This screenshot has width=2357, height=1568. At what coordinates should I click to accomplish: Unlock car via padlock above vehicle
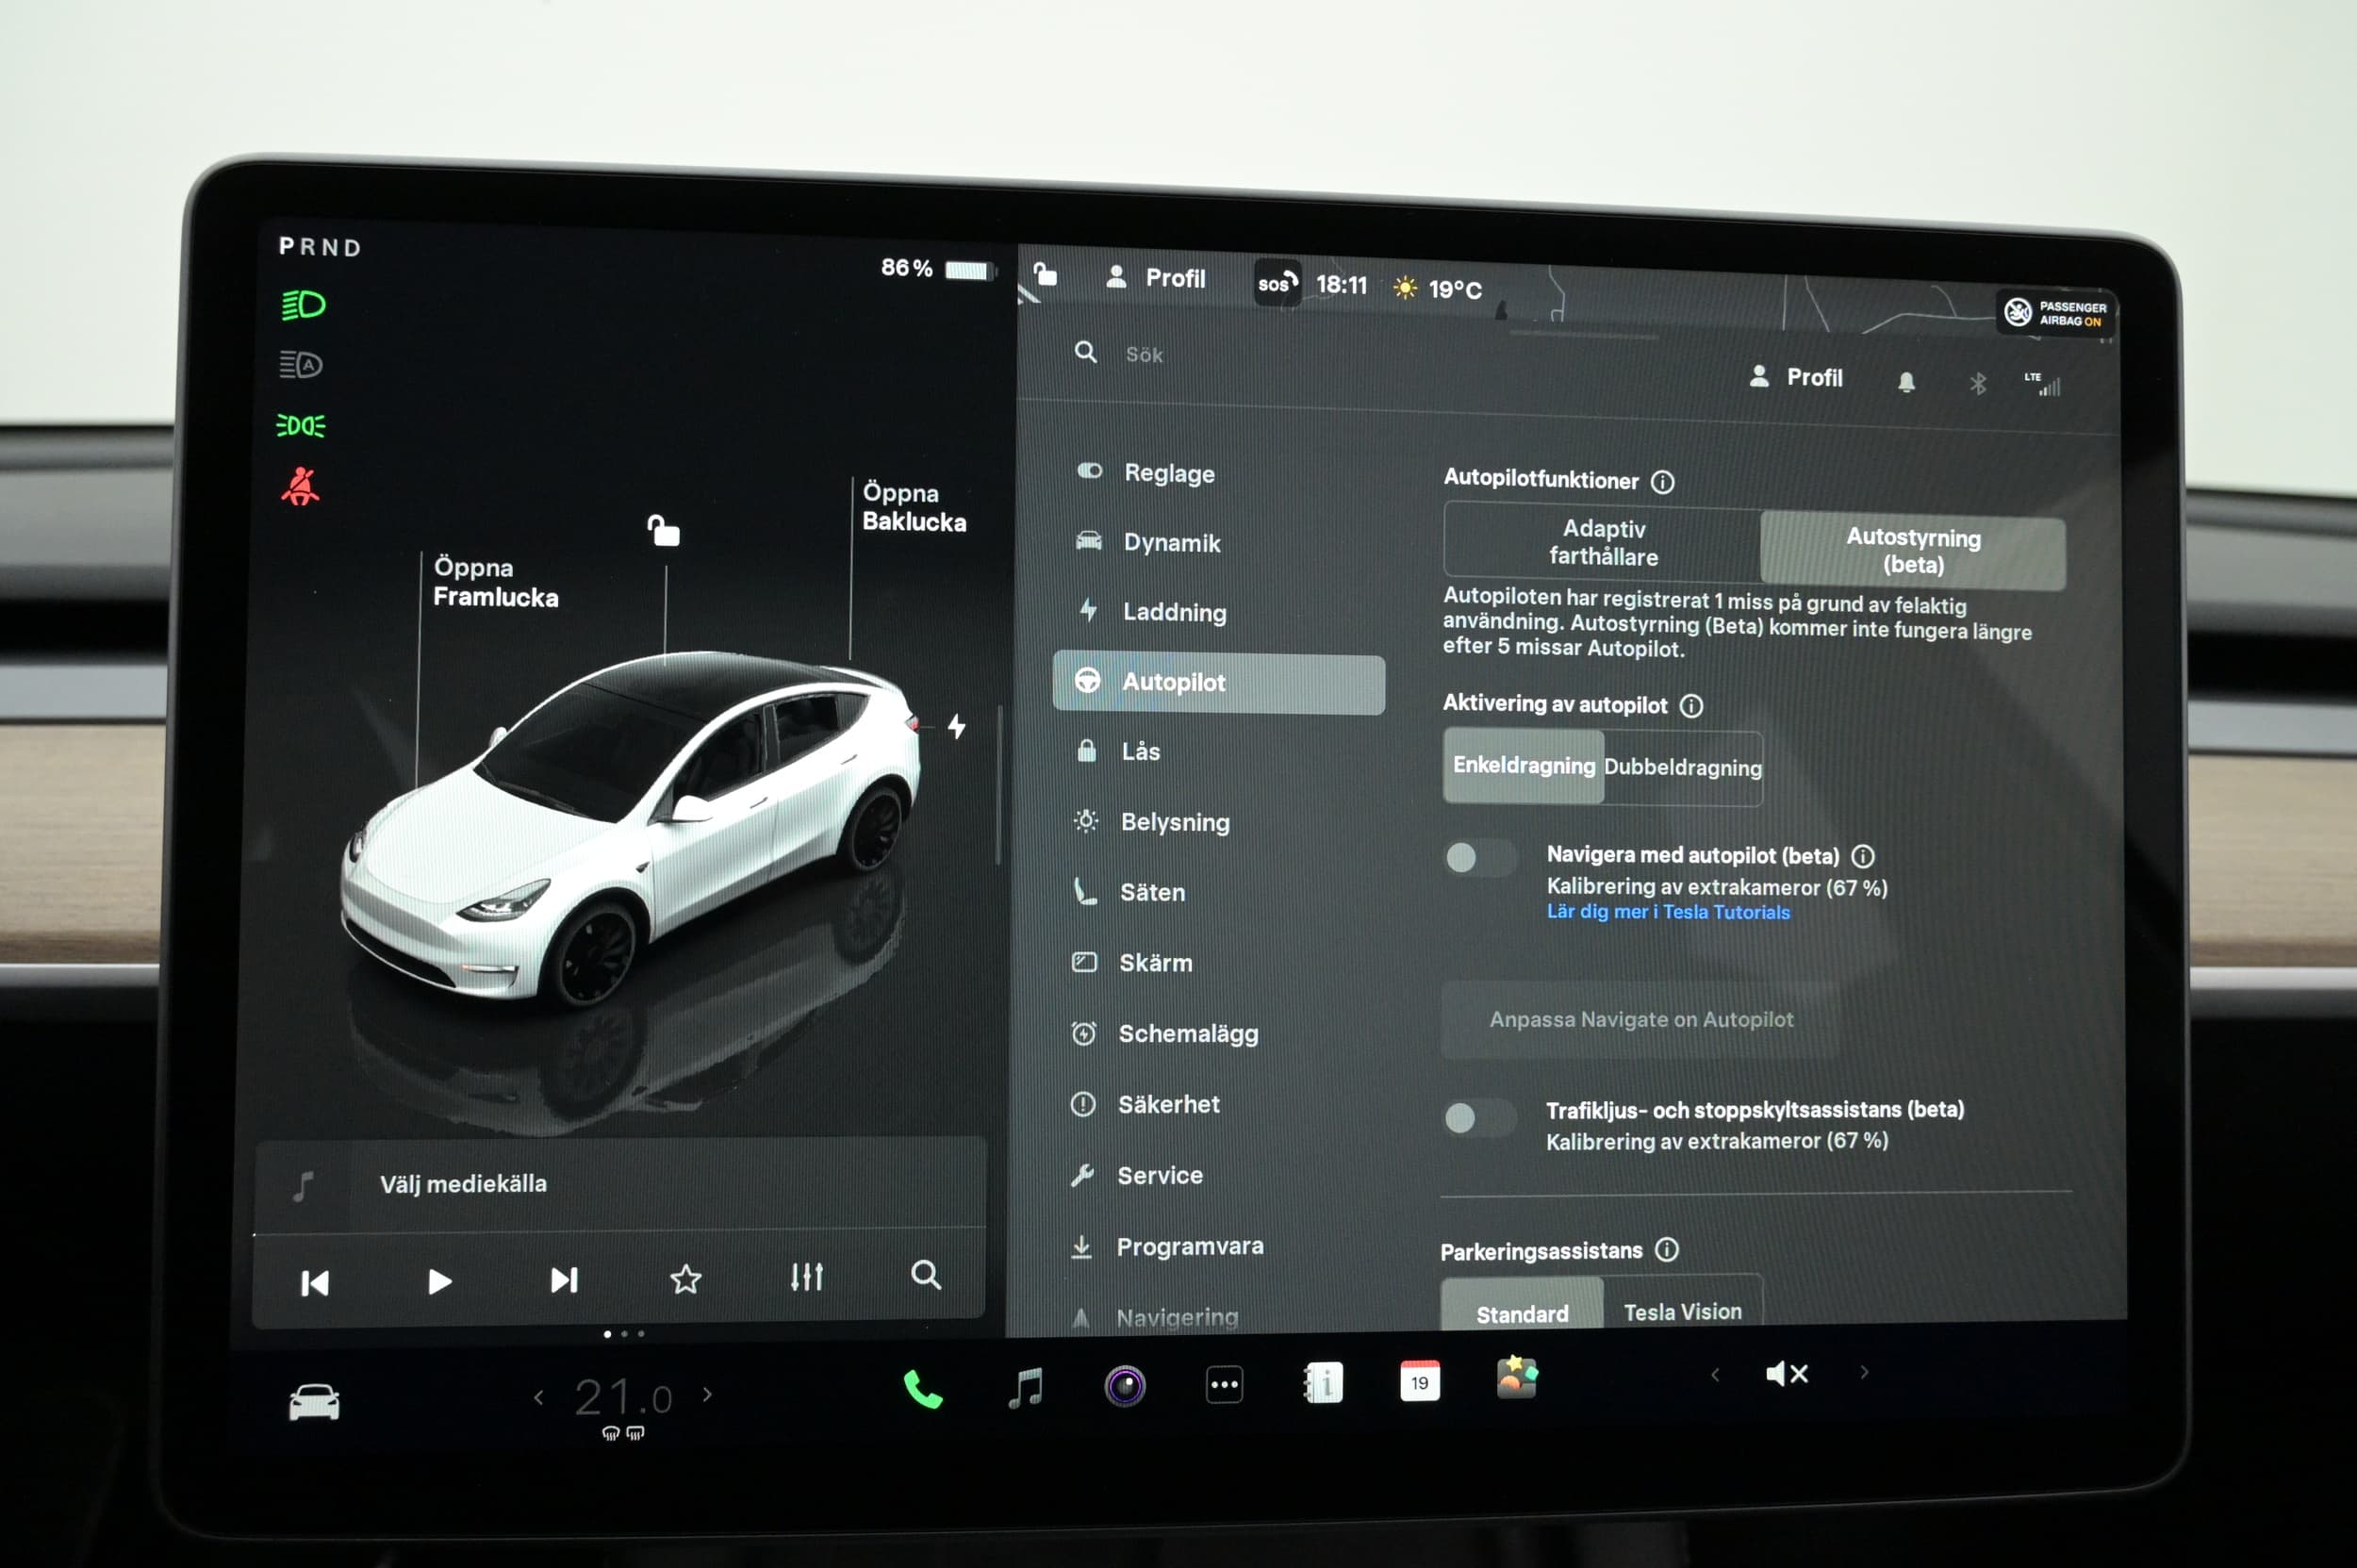[663, 530]
